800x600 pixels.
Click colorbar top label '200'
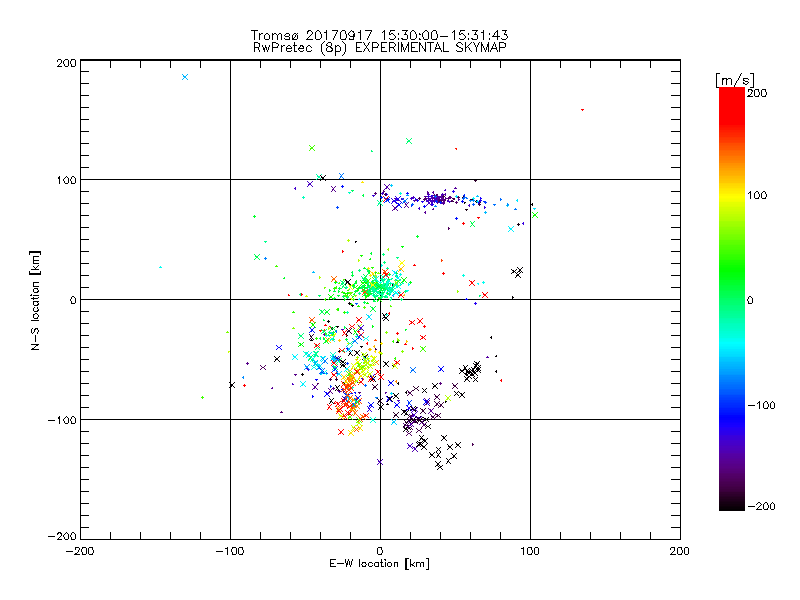click(757, 93)
